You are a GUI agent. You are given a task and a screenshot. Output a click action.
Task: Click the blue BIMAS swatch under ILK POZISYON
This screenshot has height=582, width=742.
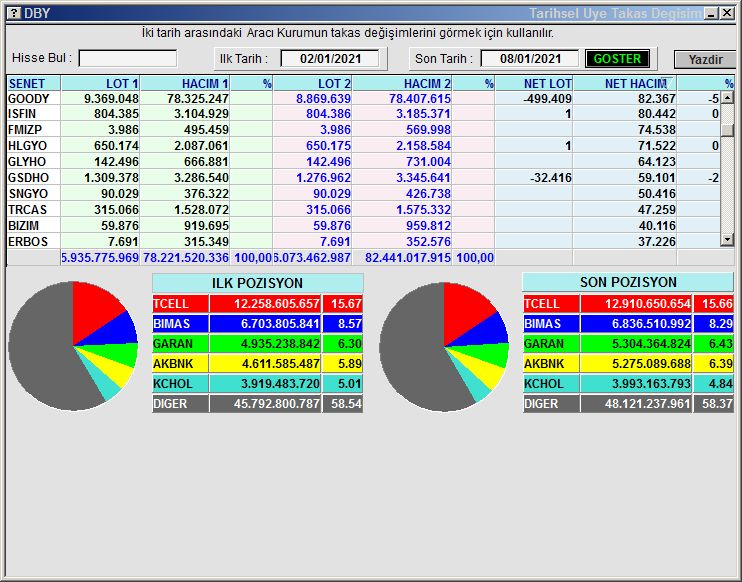click(180, 324)
